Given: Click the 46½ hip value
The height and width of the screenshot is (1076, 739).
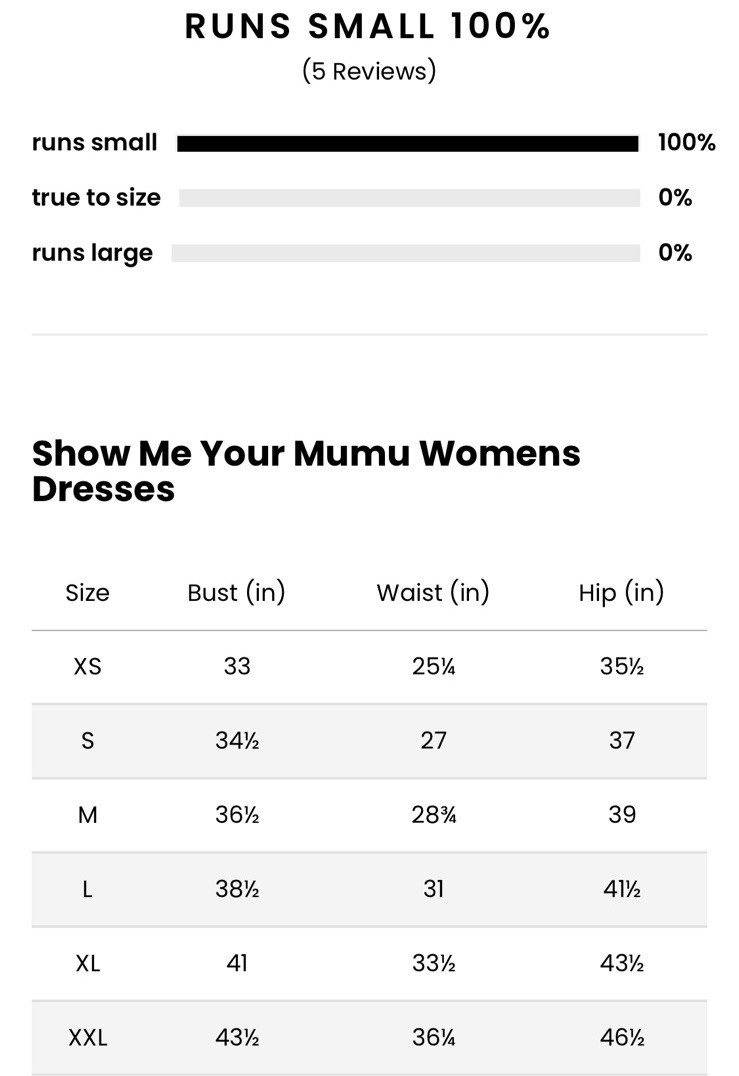Looking at the screenshot, I should [621, 1038].
